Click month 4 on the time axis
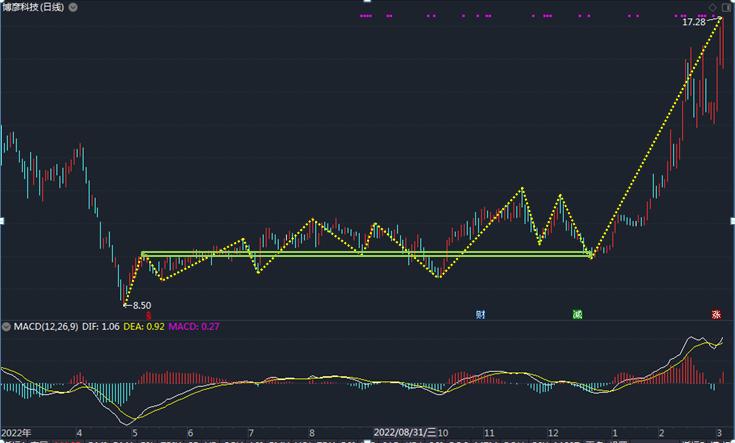 (x=79, y=433)
